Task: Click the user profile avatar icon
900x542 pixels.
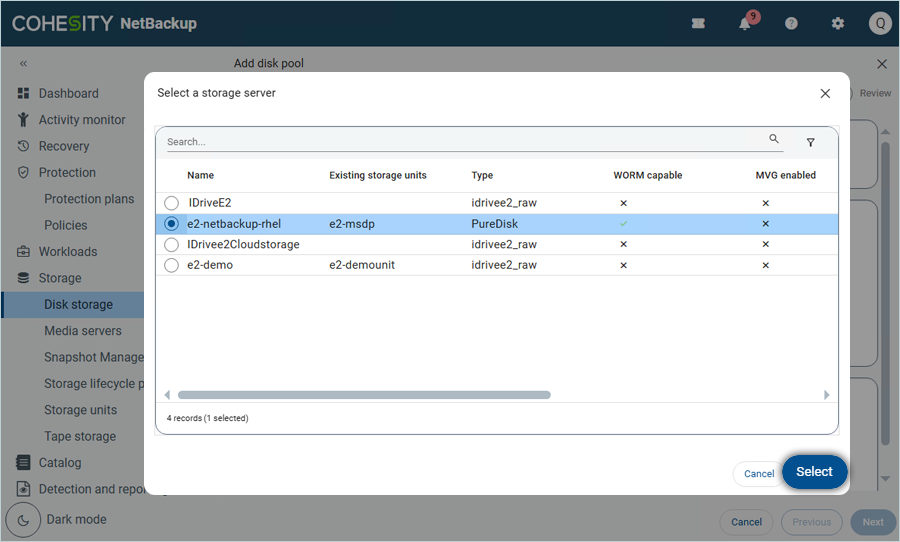Action: [x=879, y=24]
